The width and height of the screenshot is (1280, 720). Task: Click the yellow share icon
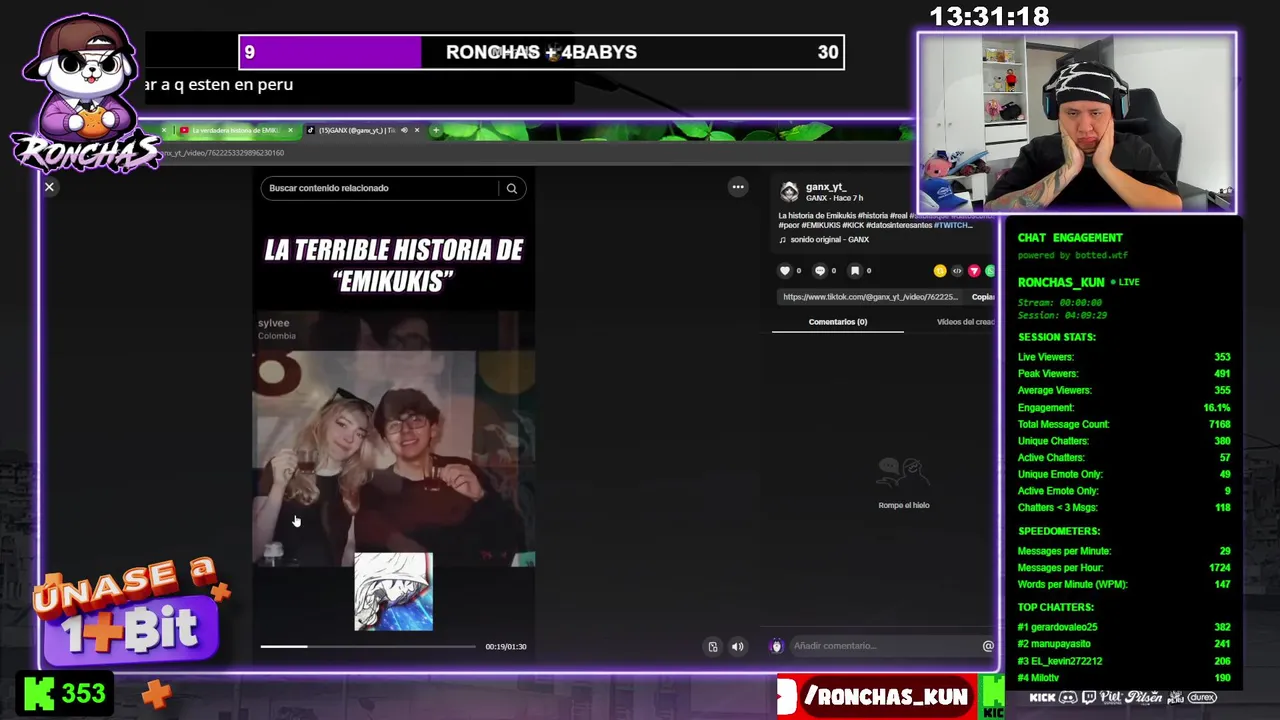coord(940,271)
